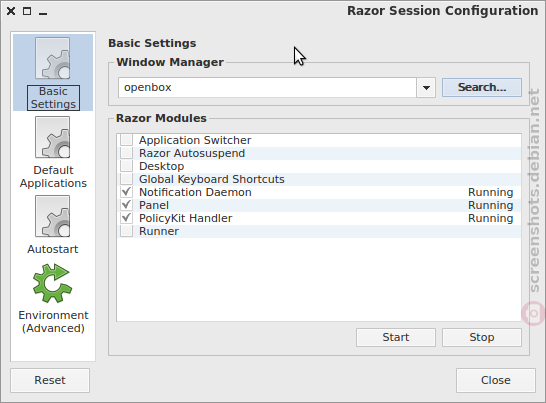Select Global Keyboard Shortcuts row text
546x403 pixels.
coord(212,179)
